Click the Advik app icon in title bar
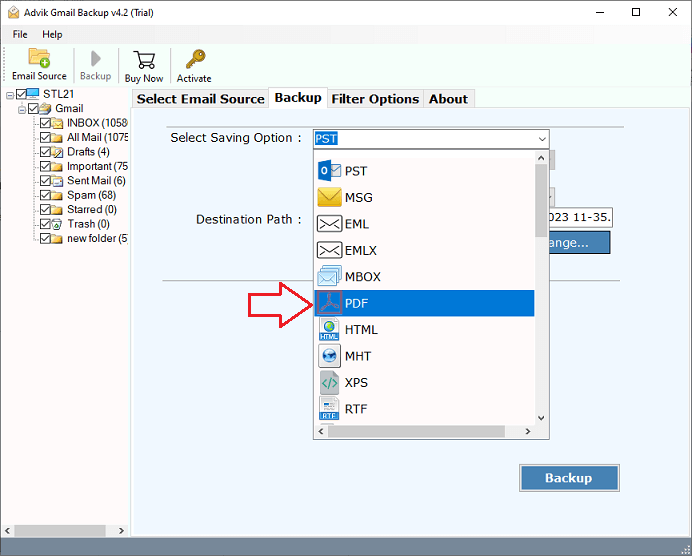This screenshot has height=556, width=692. (14, 12)
